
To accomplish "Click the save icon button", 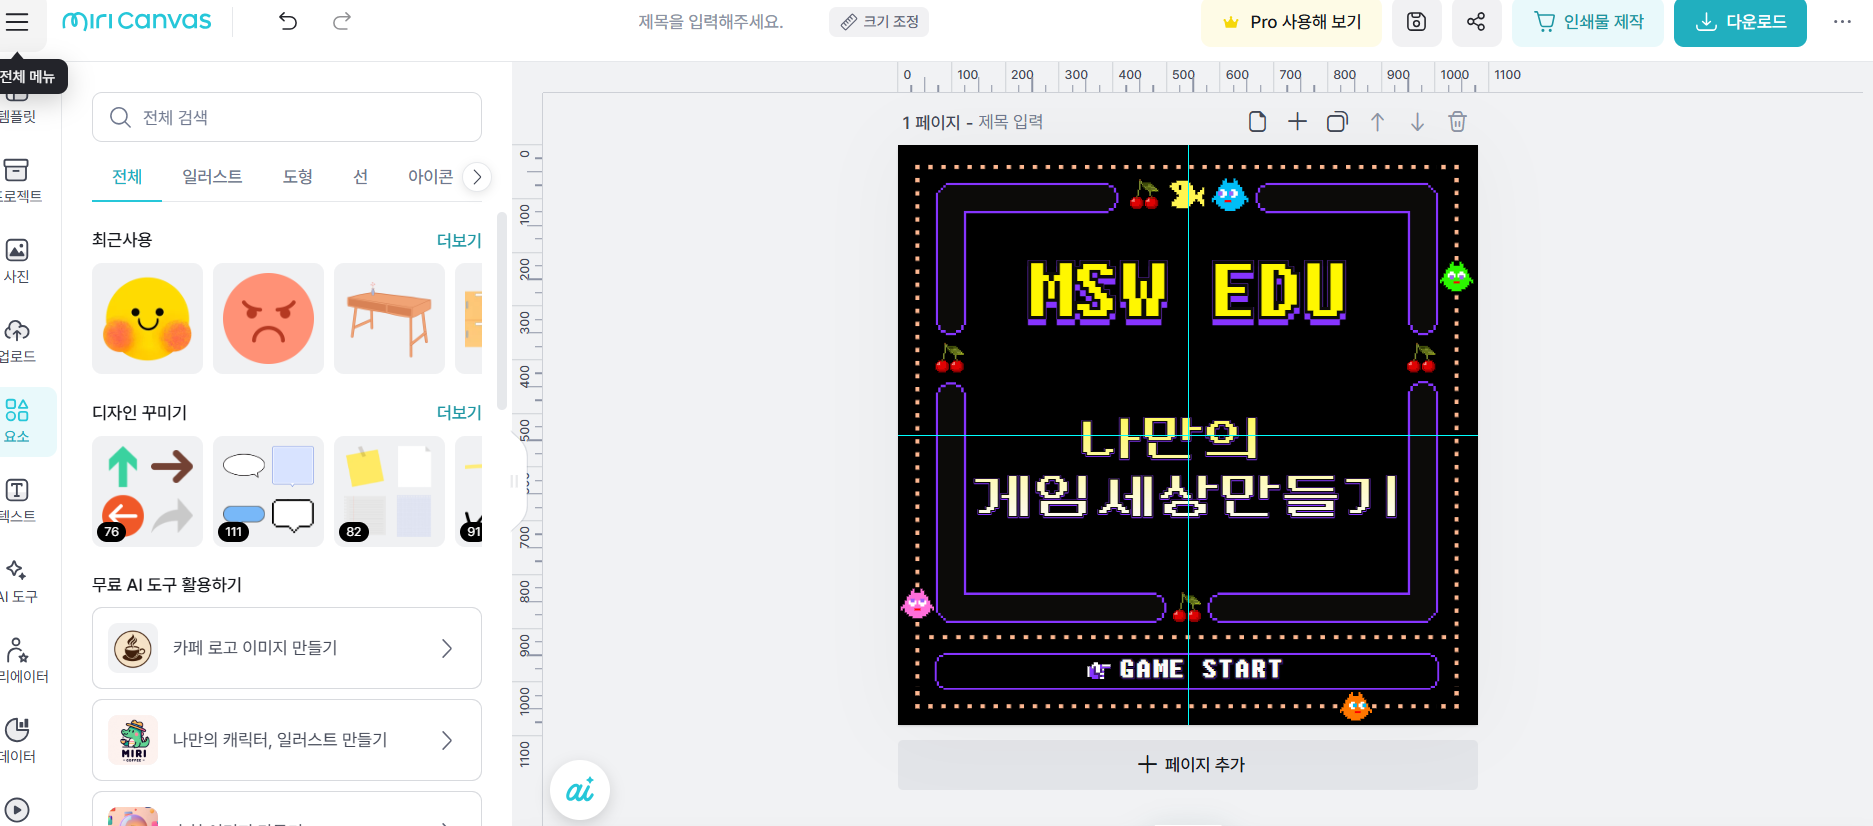I will pyautogui.click(x=1417, y=22).
